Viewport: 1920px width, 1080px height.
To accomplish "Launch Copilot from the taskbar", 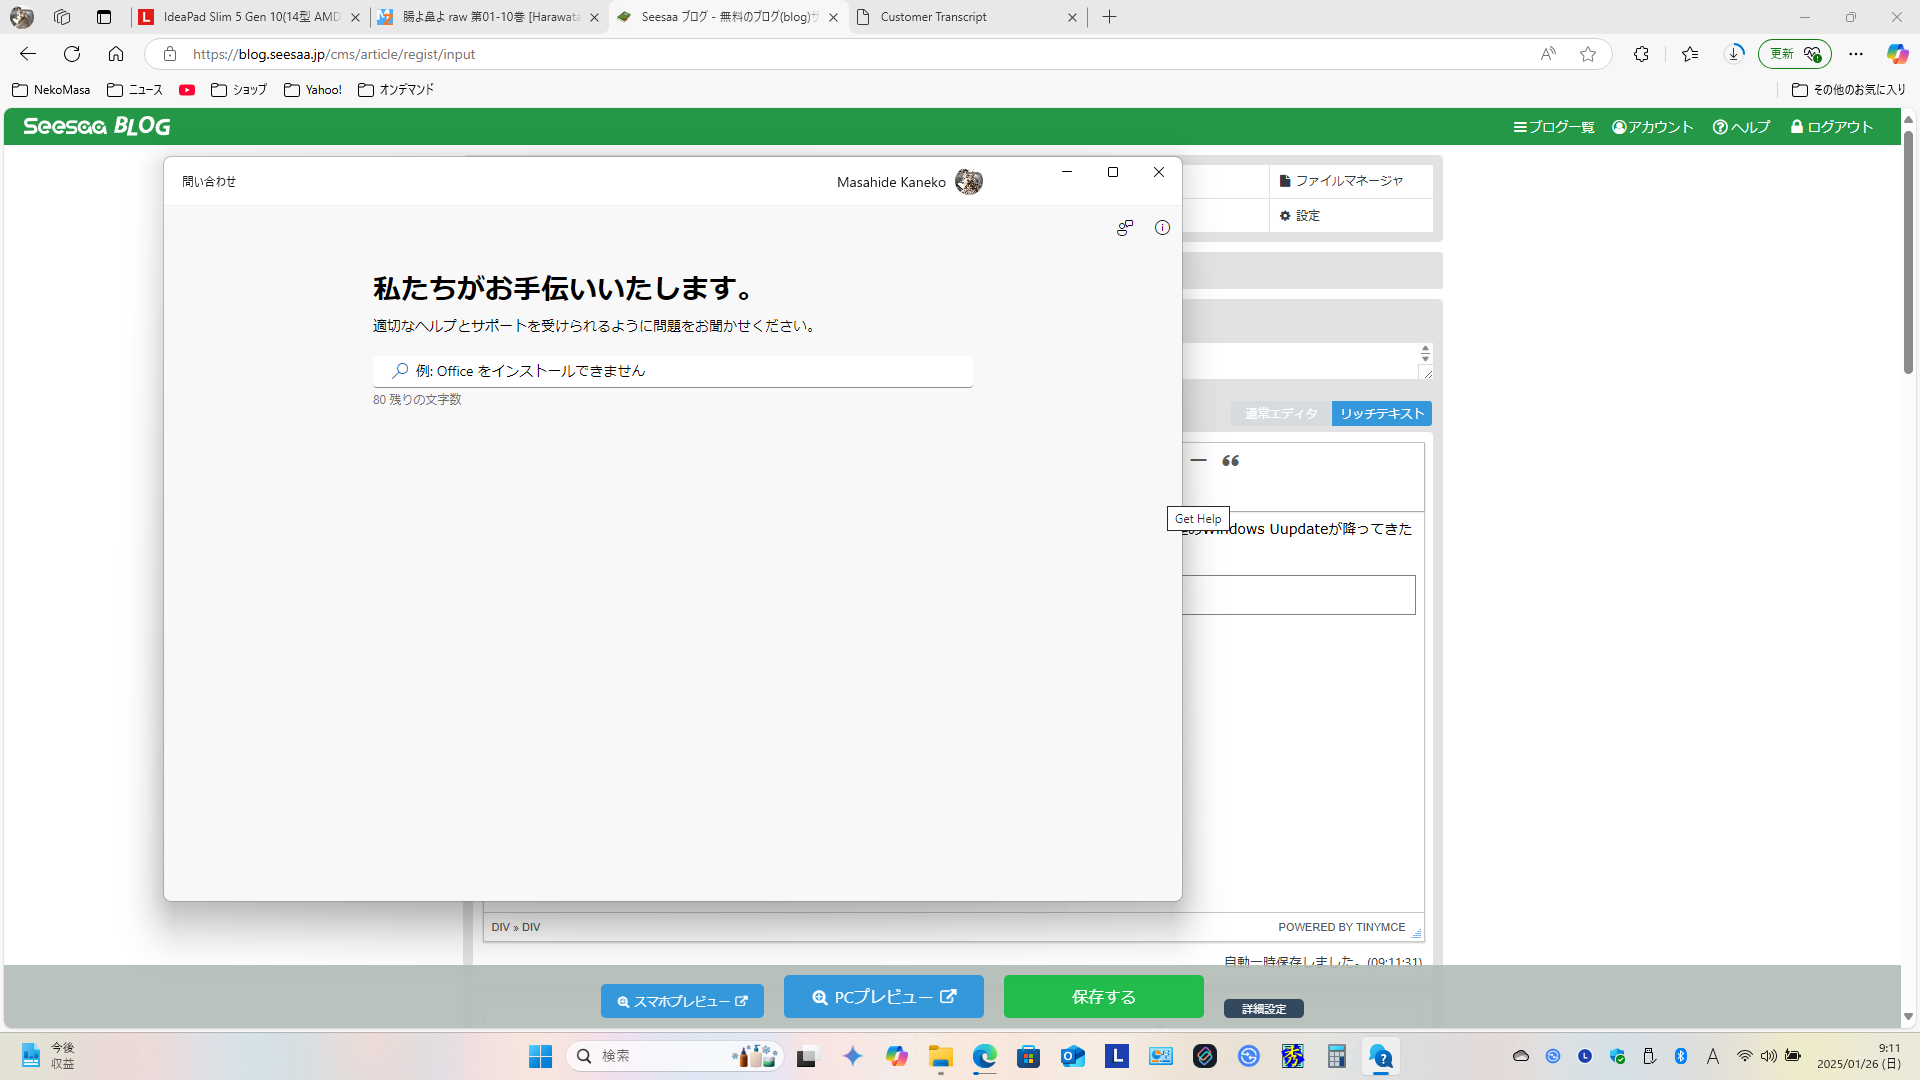I will click(897, 1056).
